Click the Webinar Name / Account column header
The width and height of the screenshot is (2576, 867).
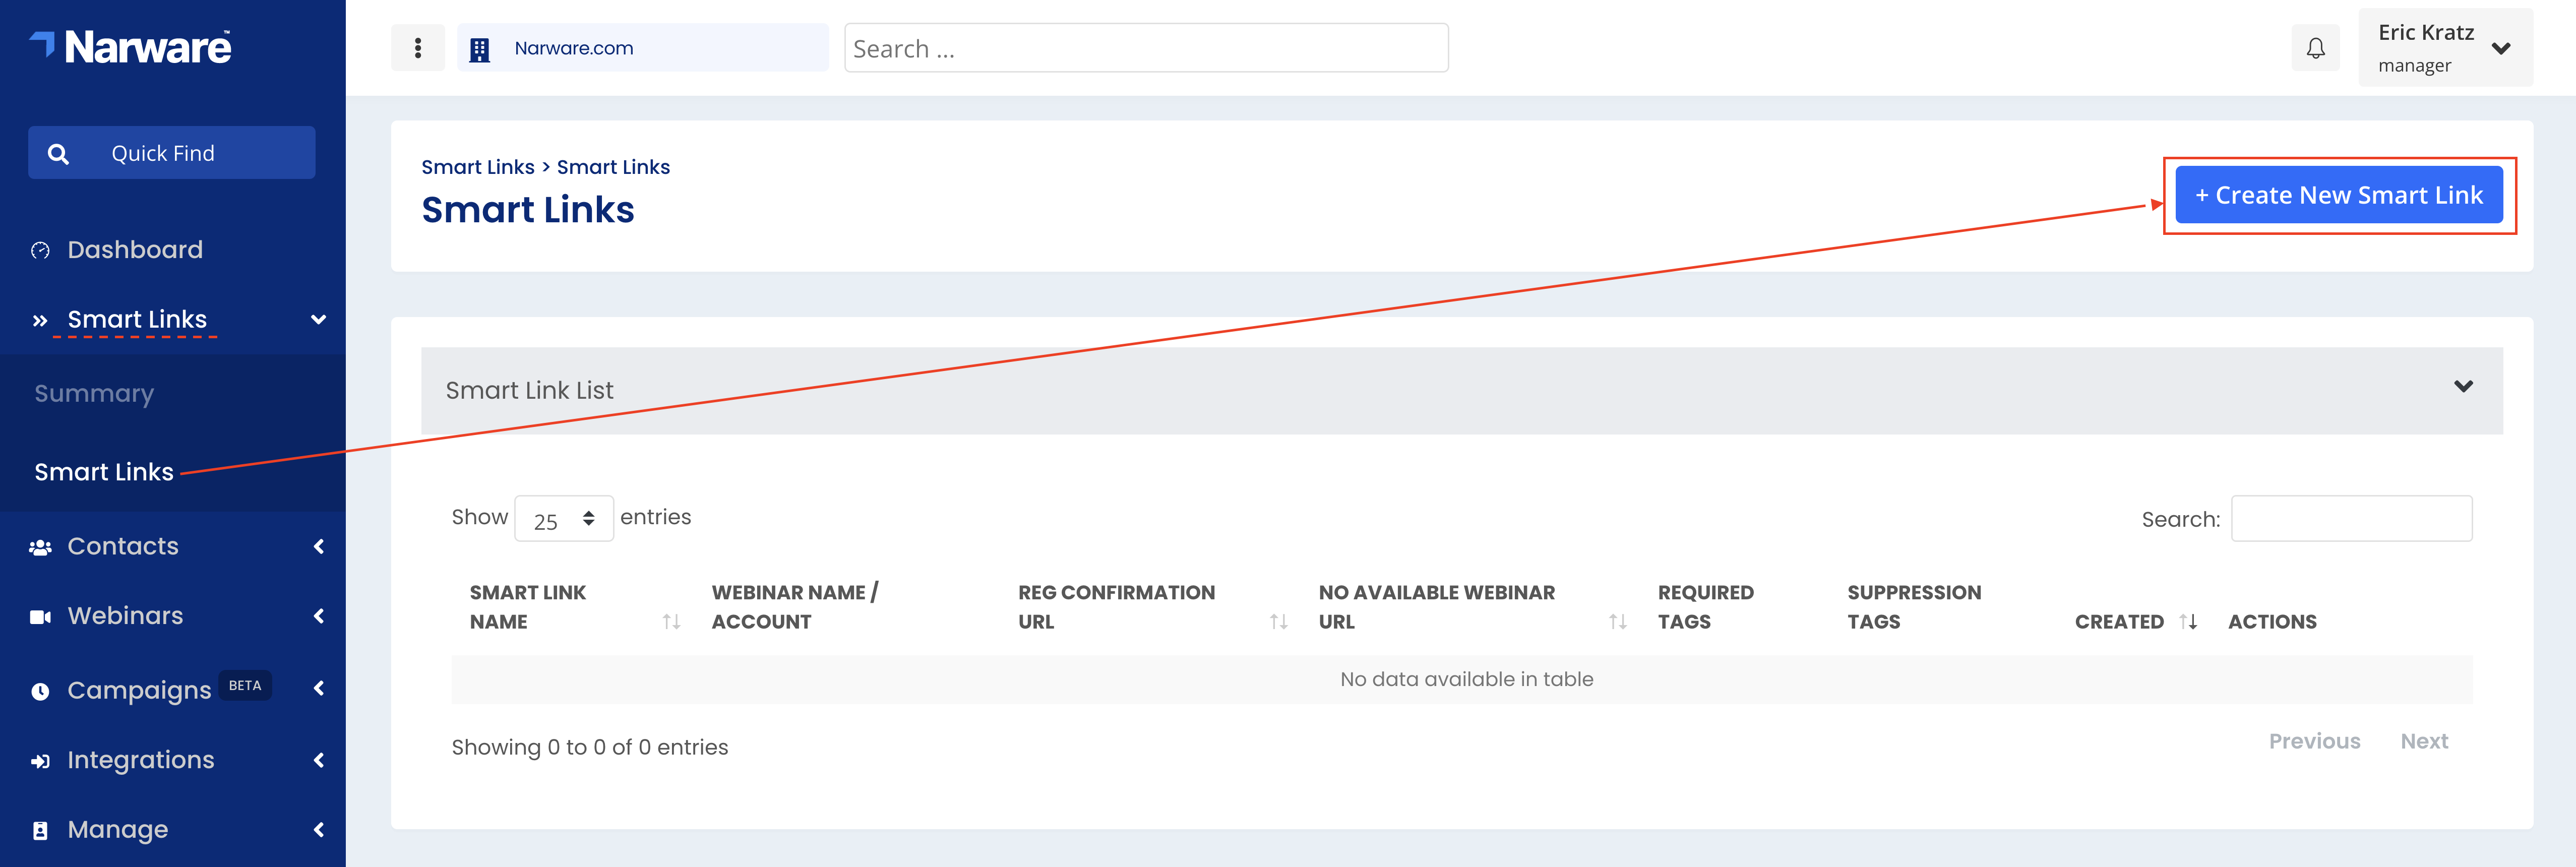pyautogui.click(x=795, y=607)
